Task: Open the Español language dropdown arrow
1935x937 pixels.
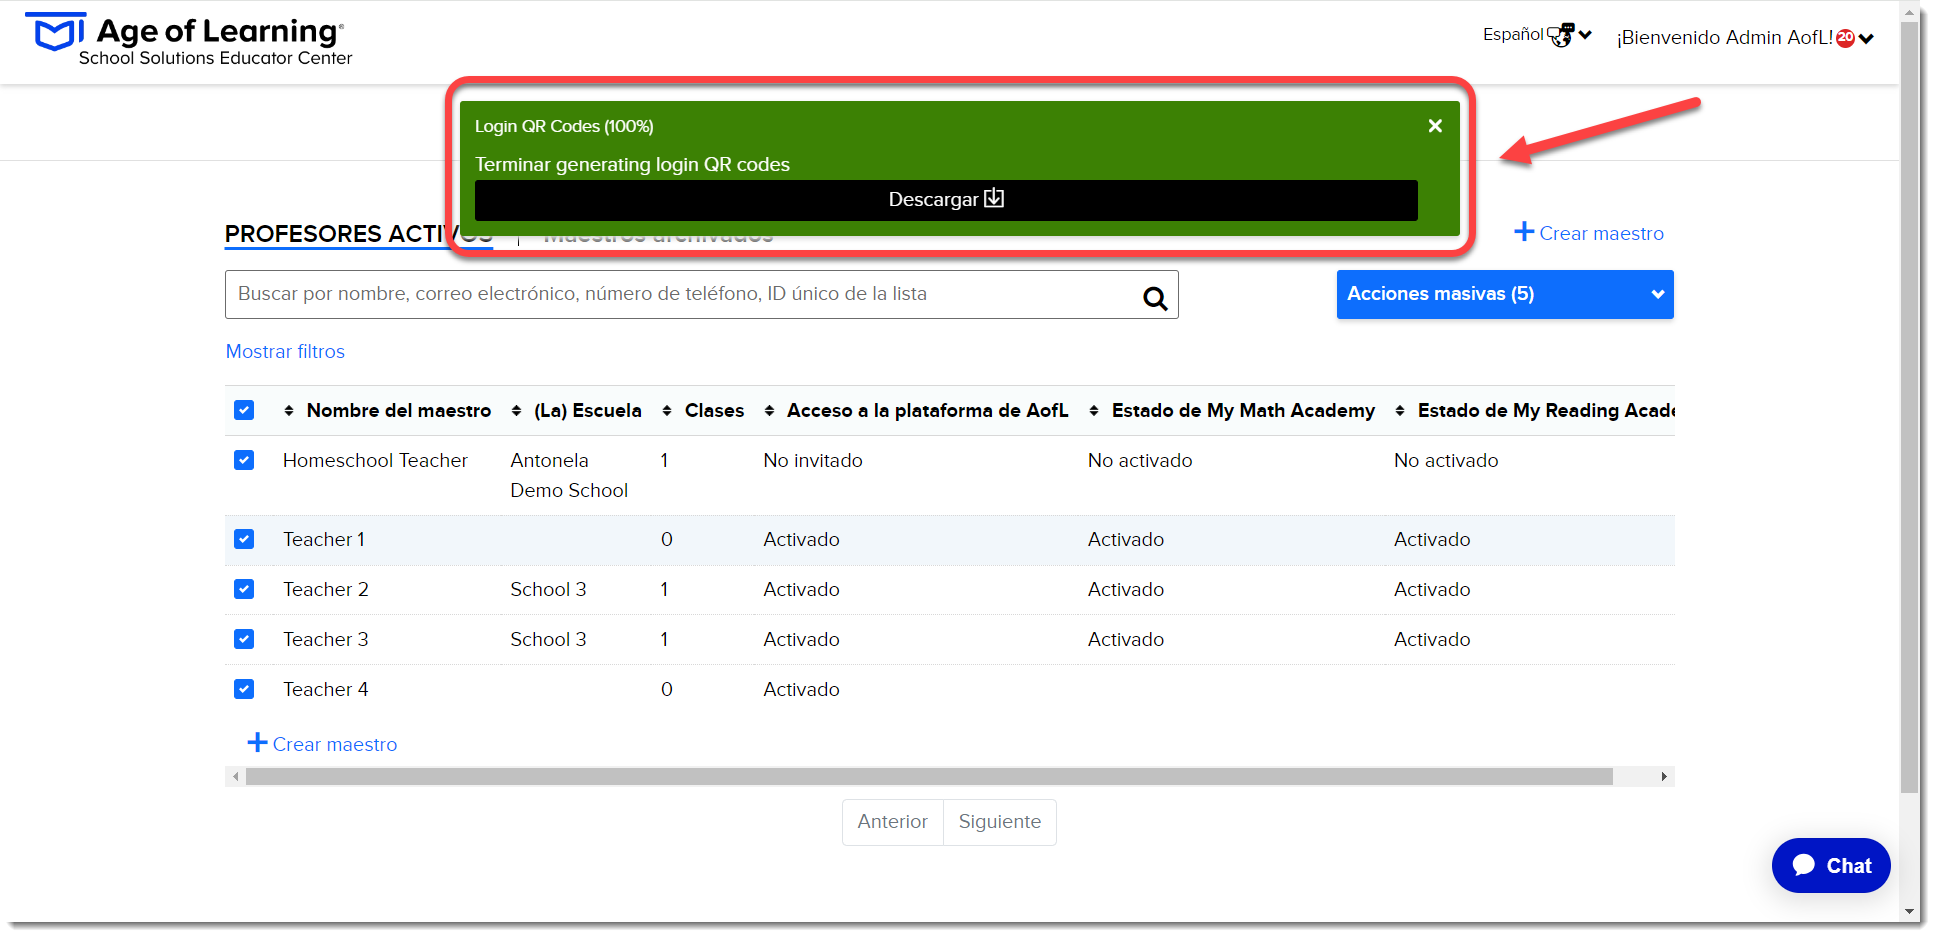Action: point(1585,35)
